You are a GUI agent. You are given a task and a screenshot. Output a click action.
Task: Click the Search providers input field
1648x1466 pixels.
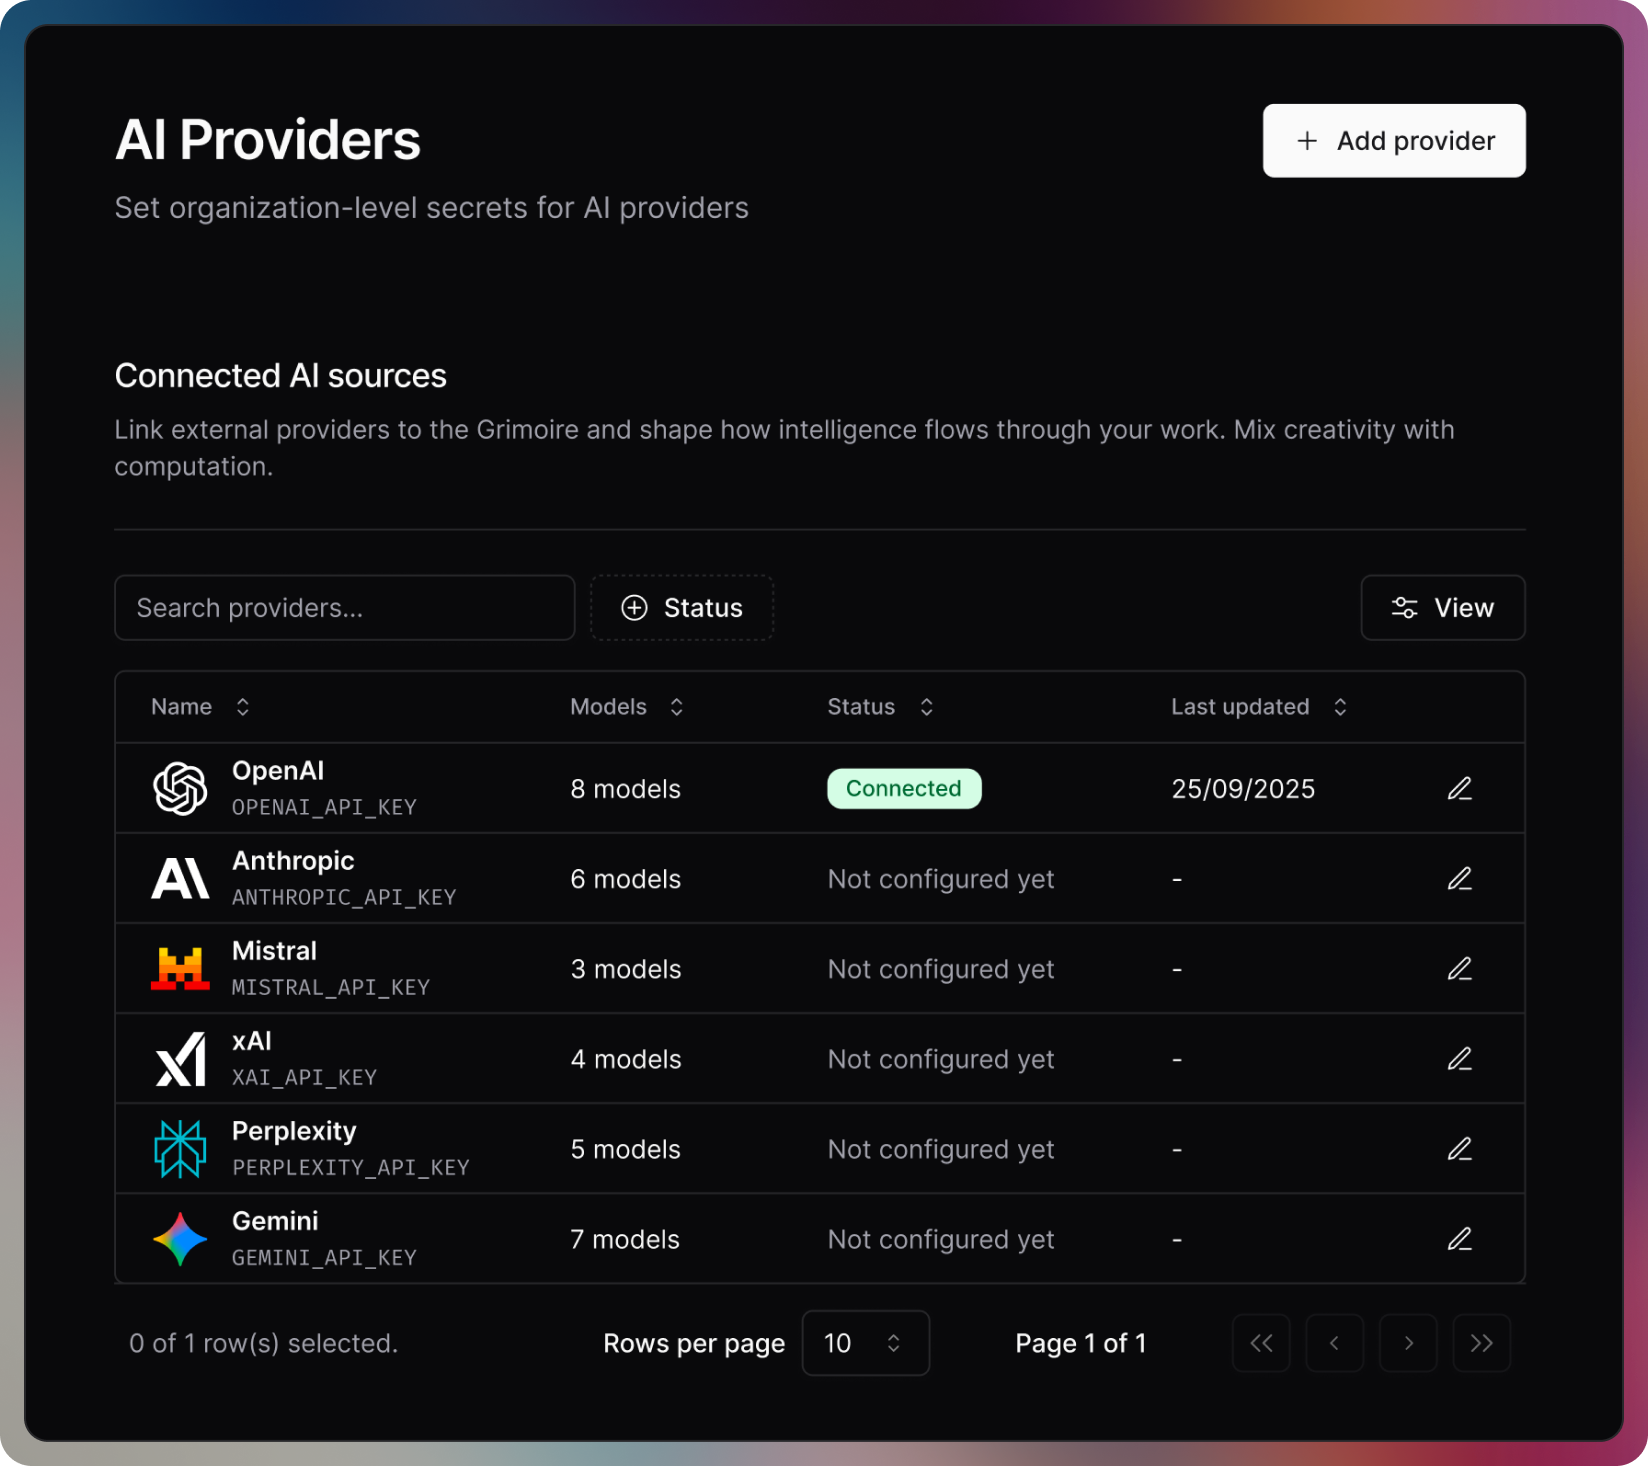click(x=344, y=608)
